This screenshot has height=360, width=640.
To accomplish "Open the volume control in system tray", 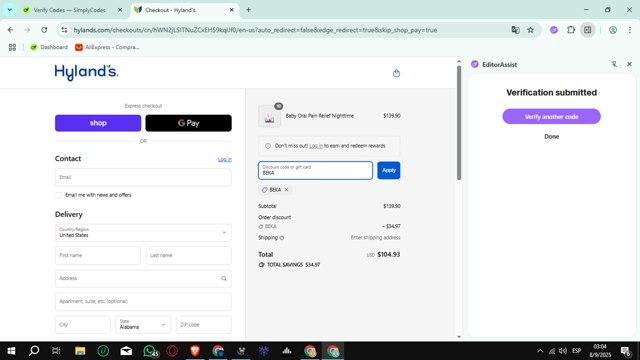I will (563, 351).
